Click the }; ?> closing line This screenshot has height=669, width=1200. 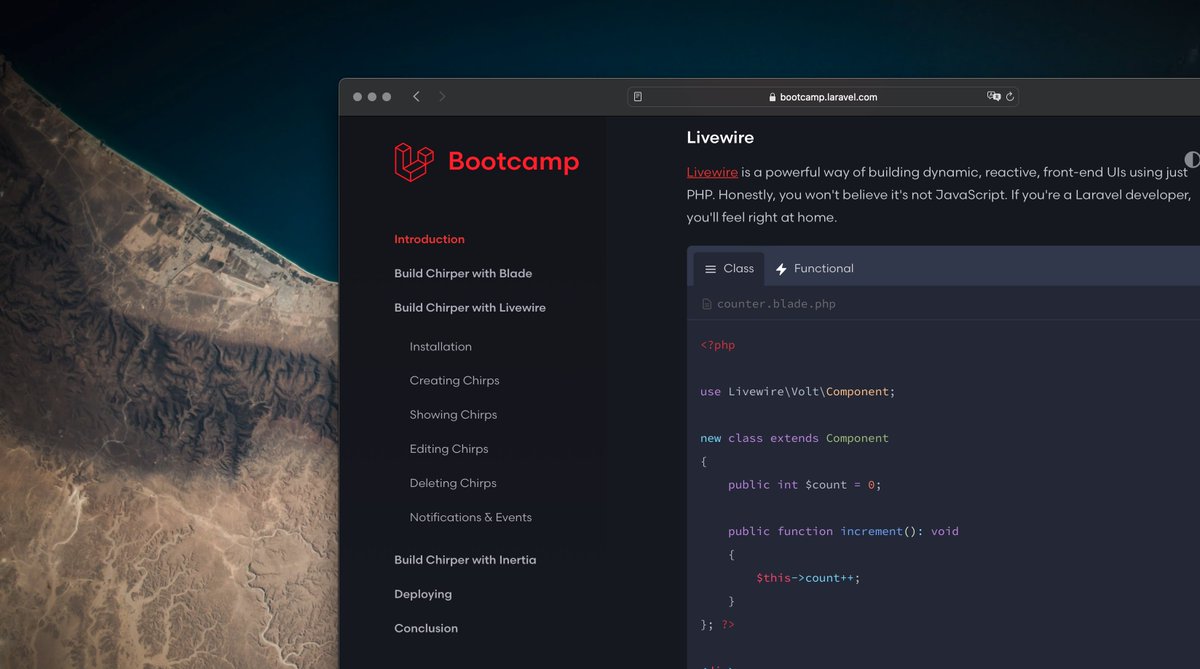717,624
